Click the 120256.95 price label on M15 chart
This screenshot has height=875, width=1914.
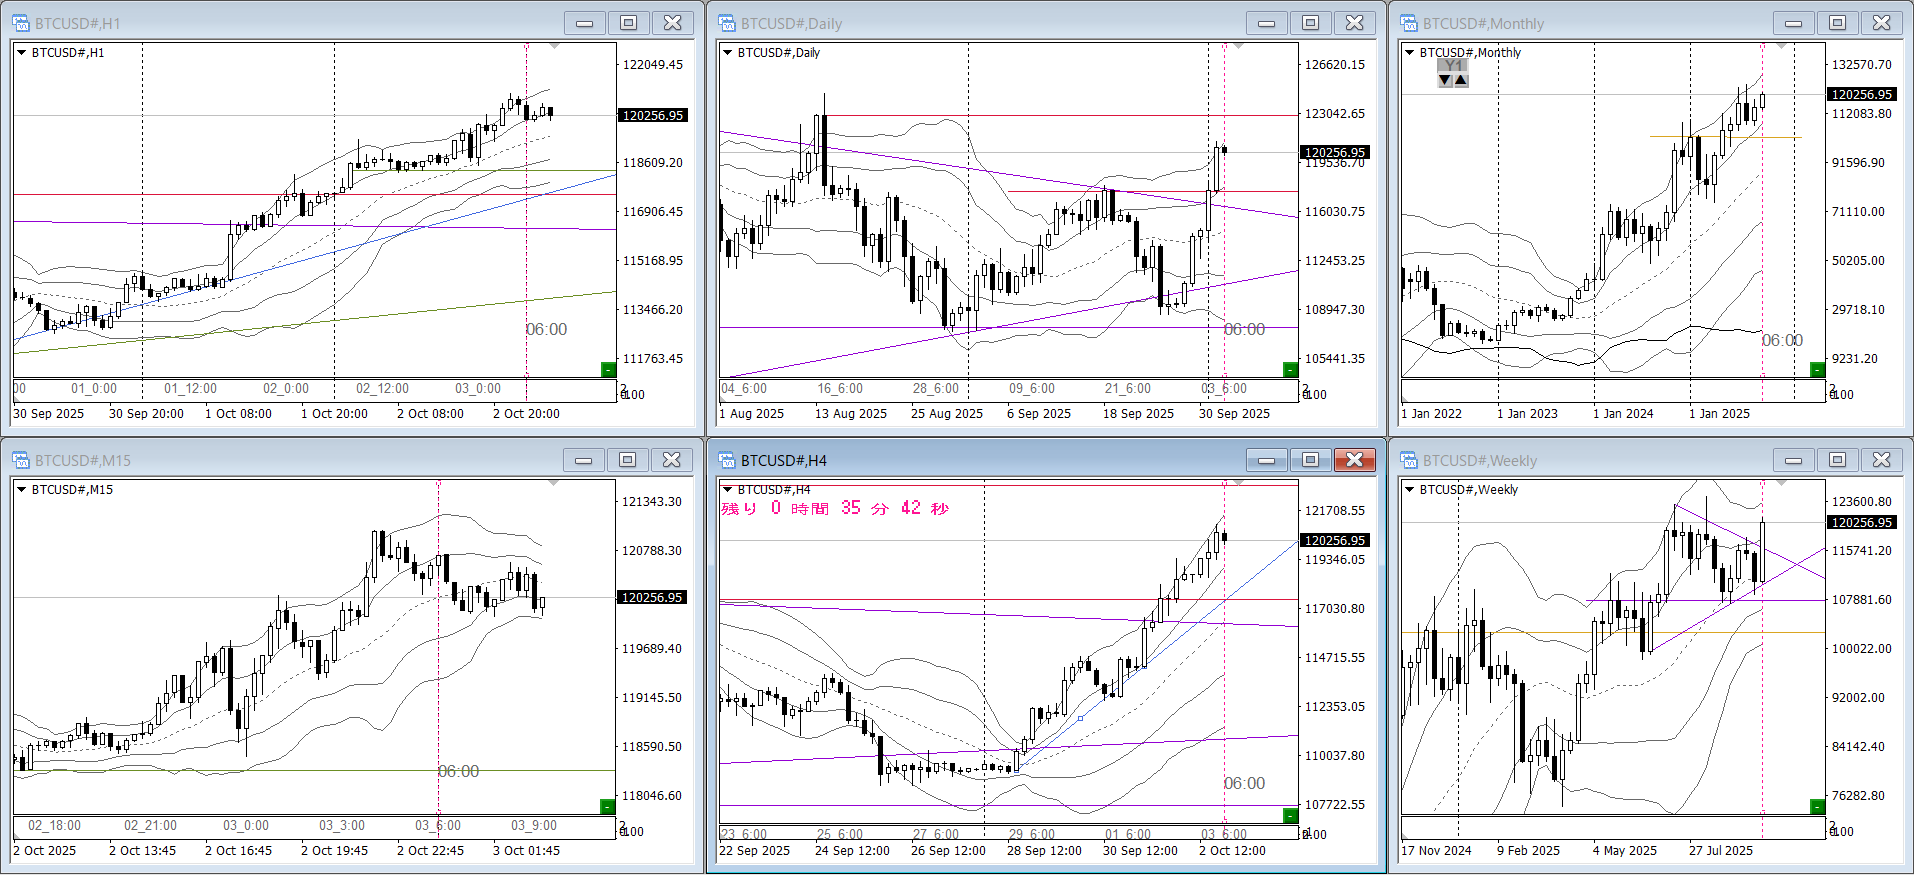point(652,598)
